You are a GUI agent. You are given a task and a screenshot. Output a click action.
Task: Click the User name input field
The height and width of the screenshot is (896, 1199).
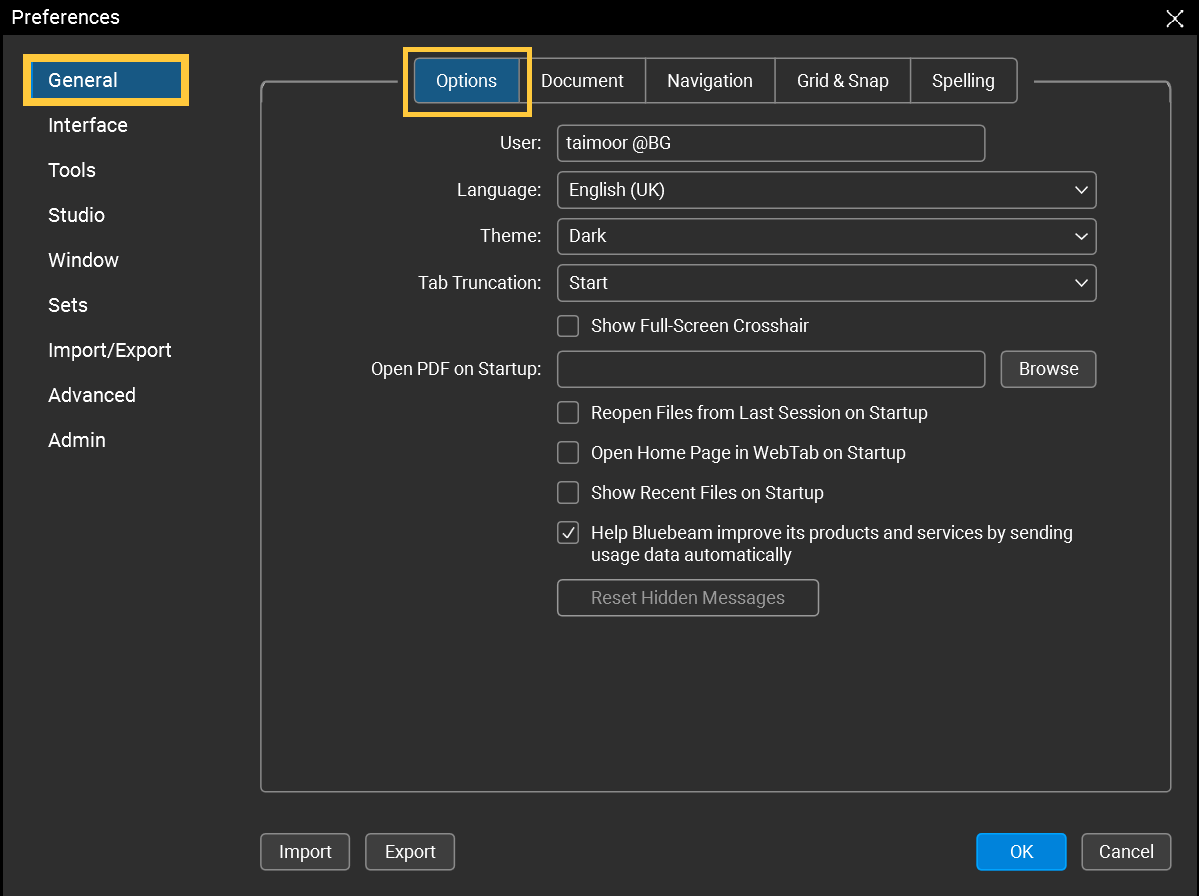[x=770, y=143]
